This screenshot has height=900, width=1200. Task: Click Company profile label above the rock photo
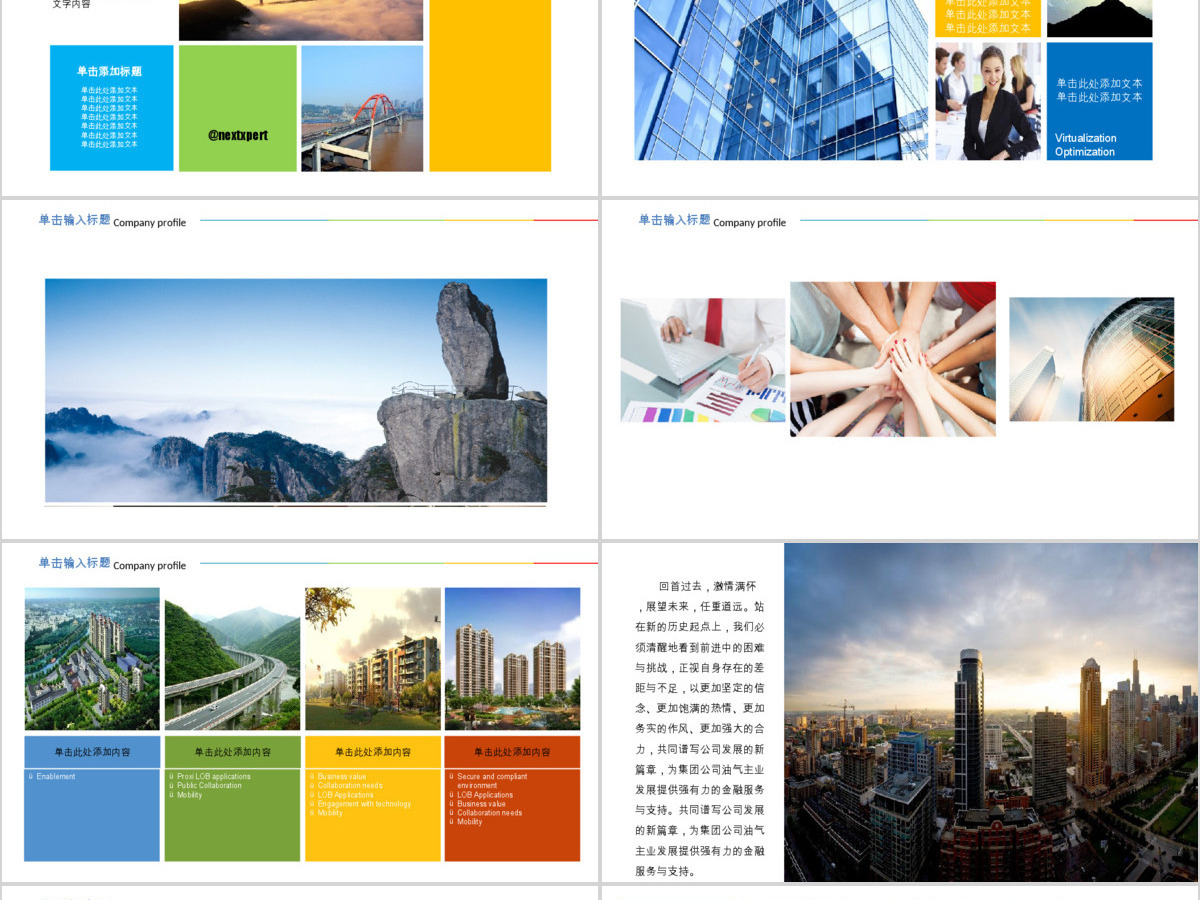click(x=150, y=222)
